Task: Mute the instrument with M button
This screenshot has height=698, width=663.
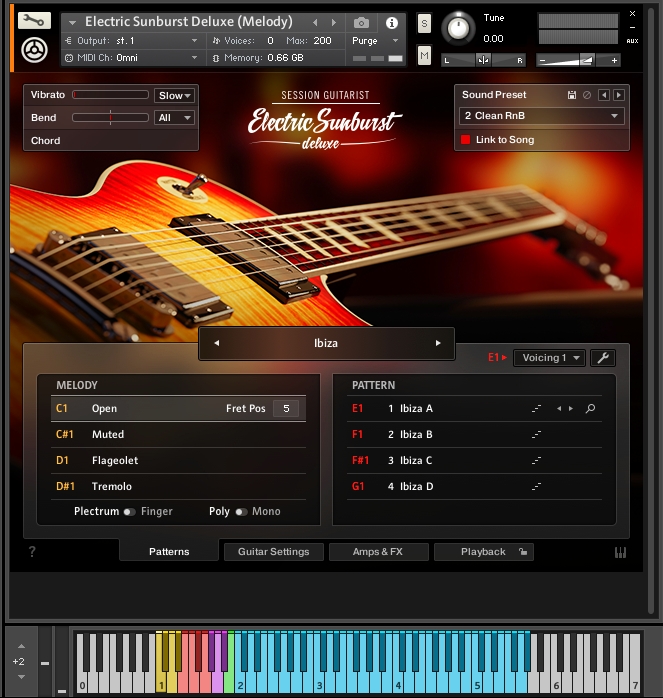Action: (424, 56)
